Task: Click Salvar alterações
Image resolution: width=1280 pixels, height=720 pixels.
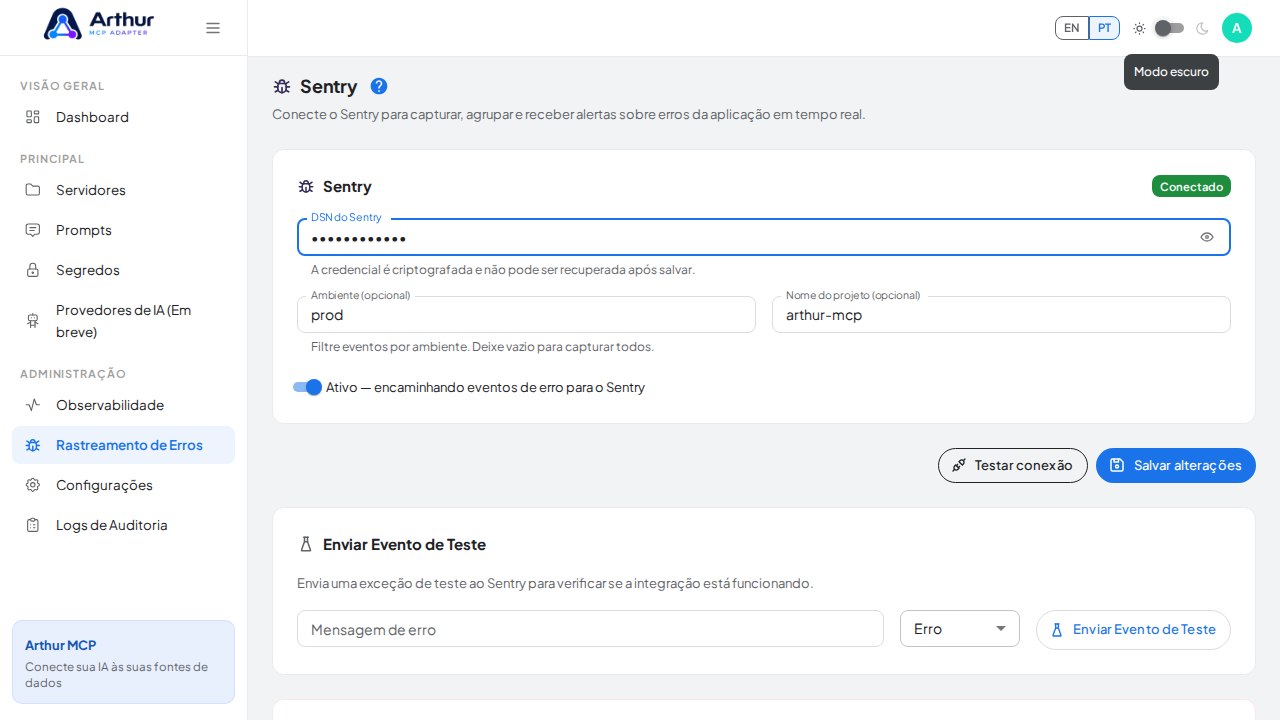Action: pyautogui.click(x=1176, y=465)
